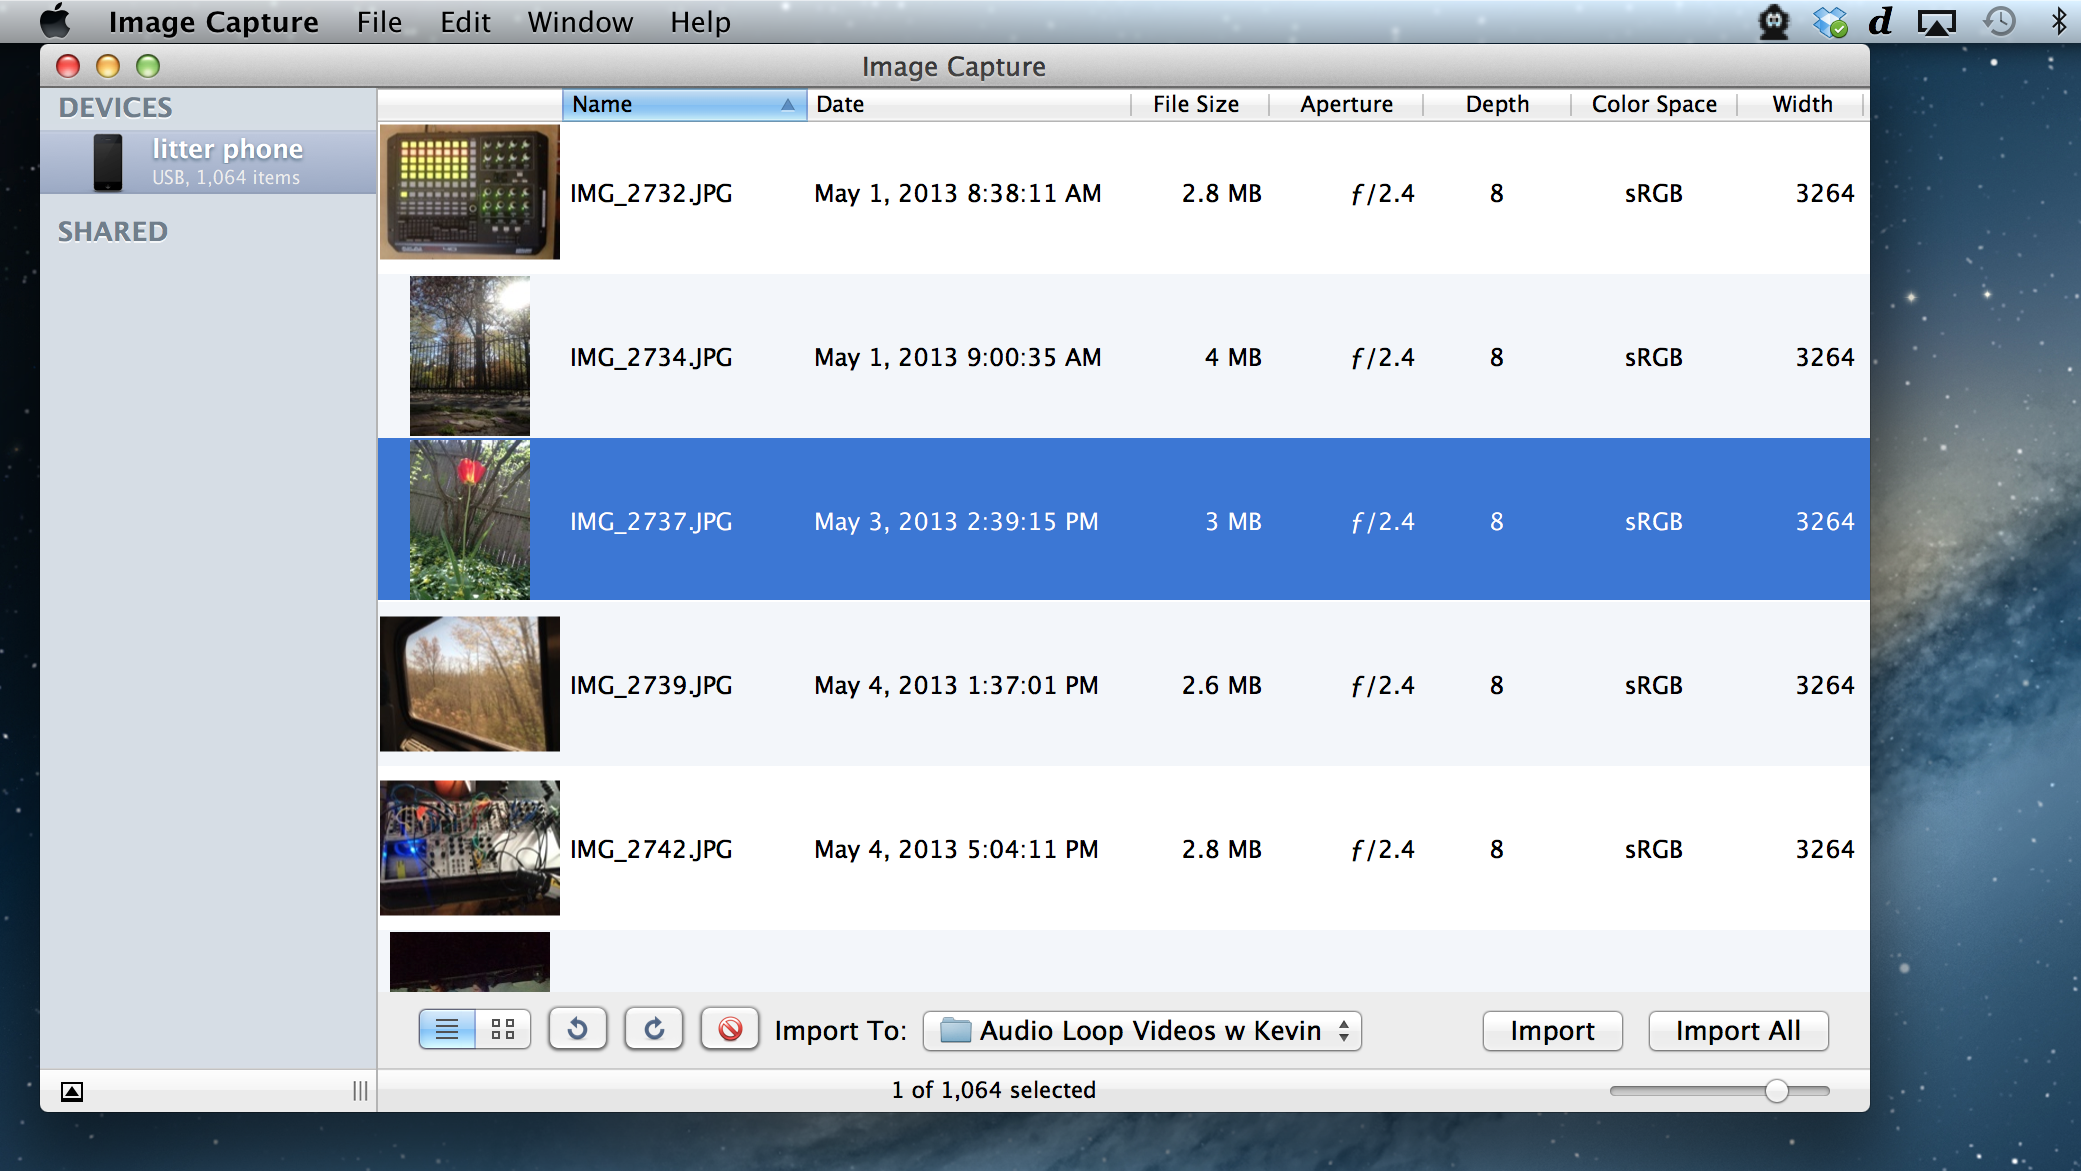Toggle the device settings pane icon at sidebar bottom
This screenshot has width=2081, height=1171.
click(x=72, y=1091)
